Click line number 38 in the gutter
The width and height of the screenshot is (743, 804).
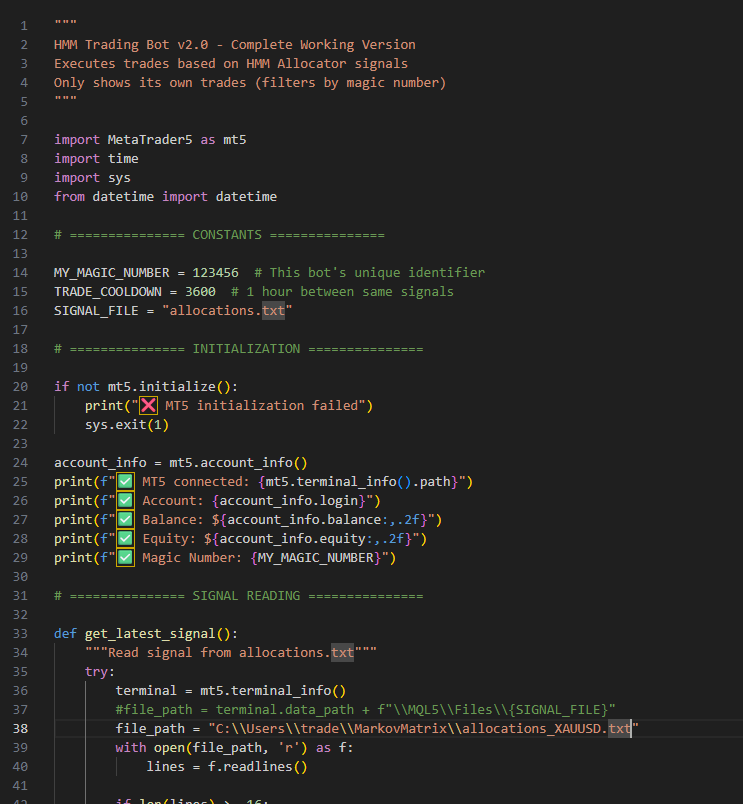click(x=20, y=729)
